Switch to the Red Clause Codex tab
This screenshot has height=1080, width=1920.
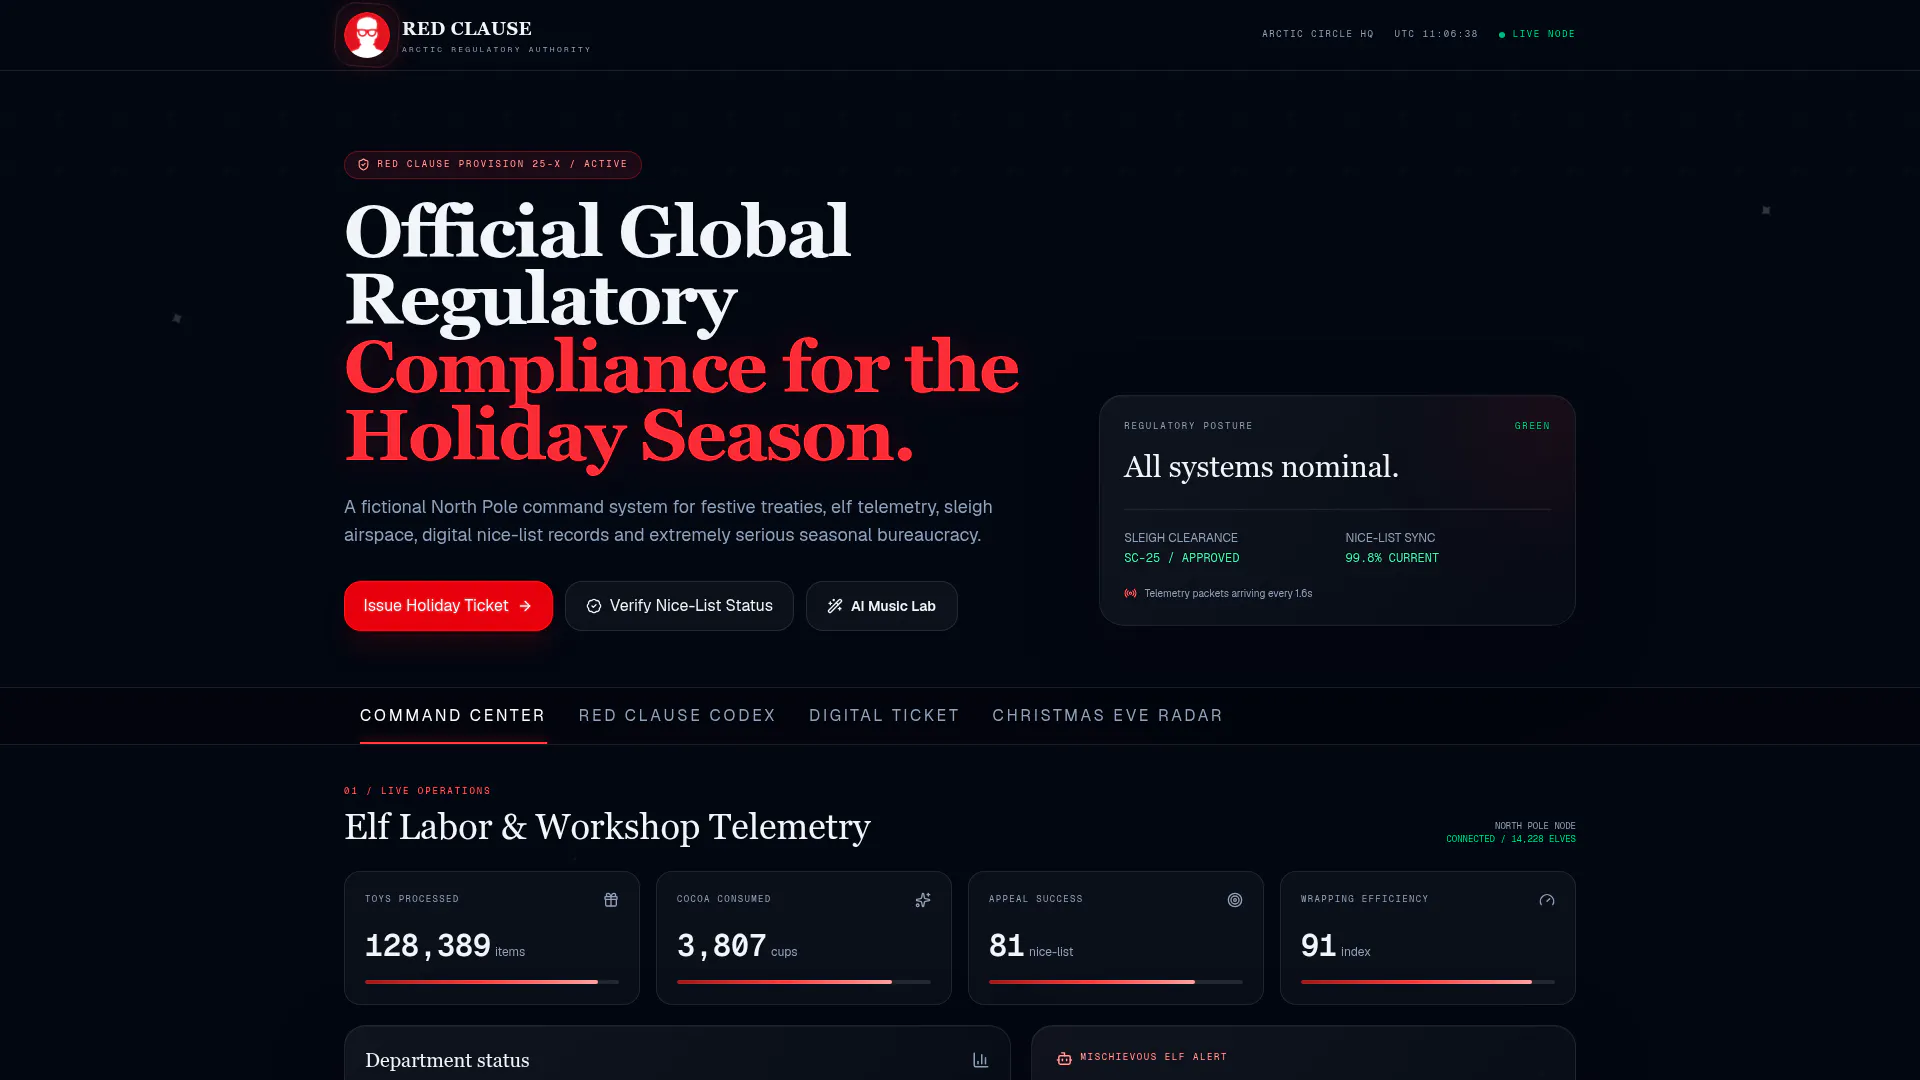coord(677,716)
